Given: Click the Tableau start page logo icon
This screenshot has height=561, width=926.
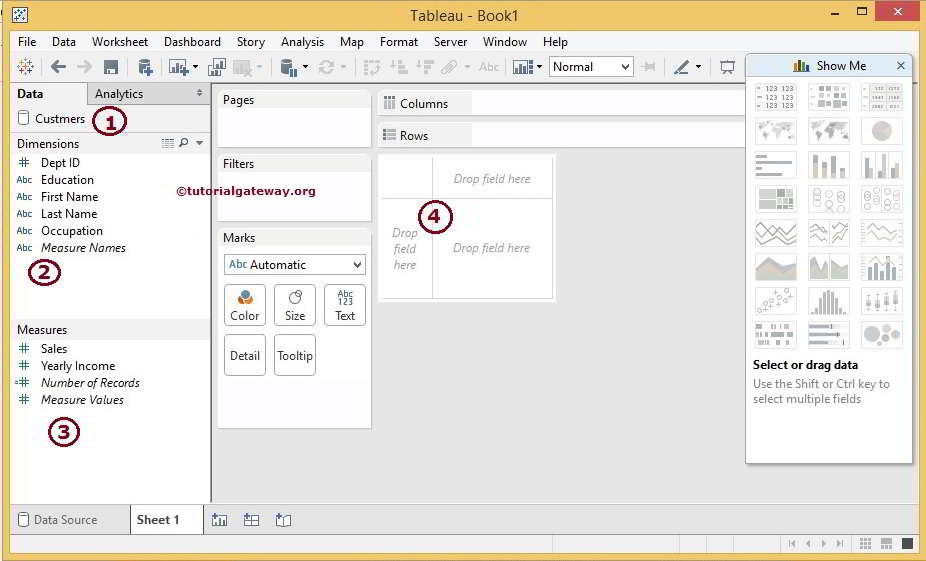Looking at the screenshot, I should point(25,67).
